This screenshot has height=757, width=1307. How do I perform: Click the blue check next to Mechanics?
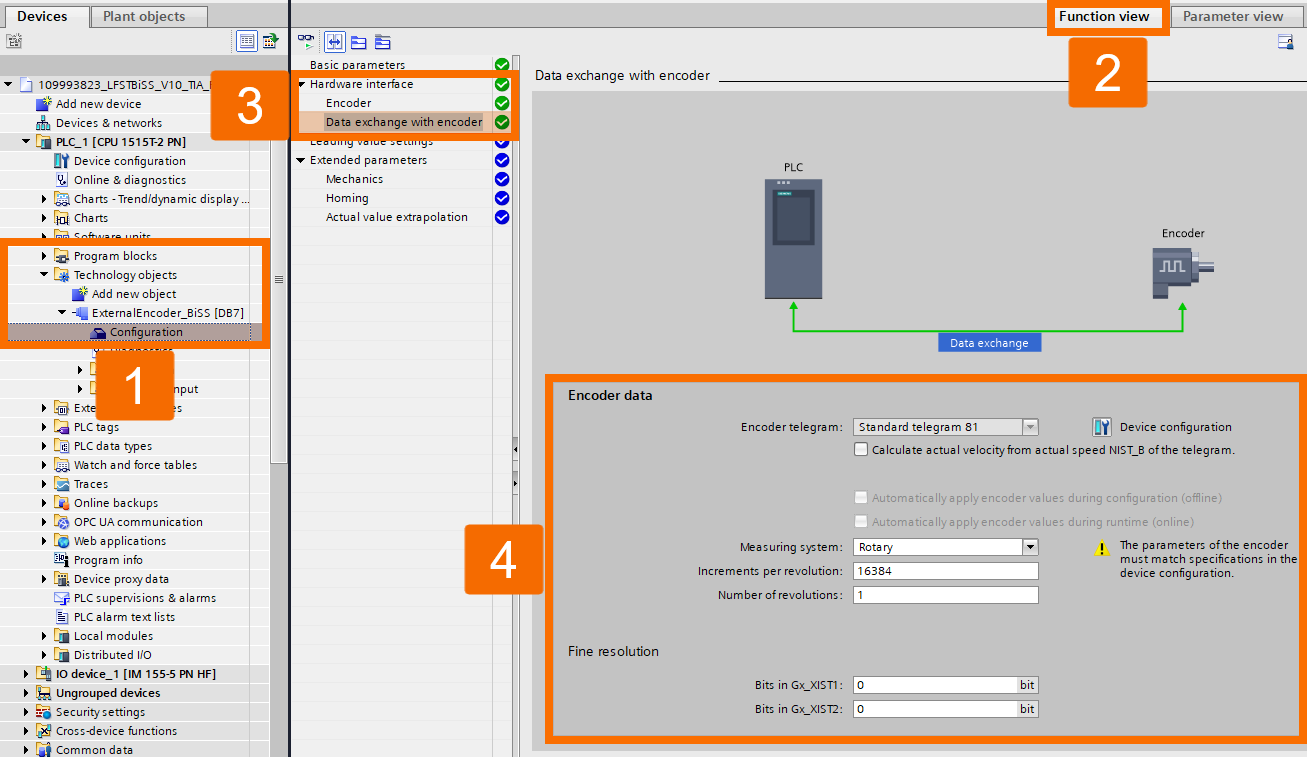(x=502, y=179)
